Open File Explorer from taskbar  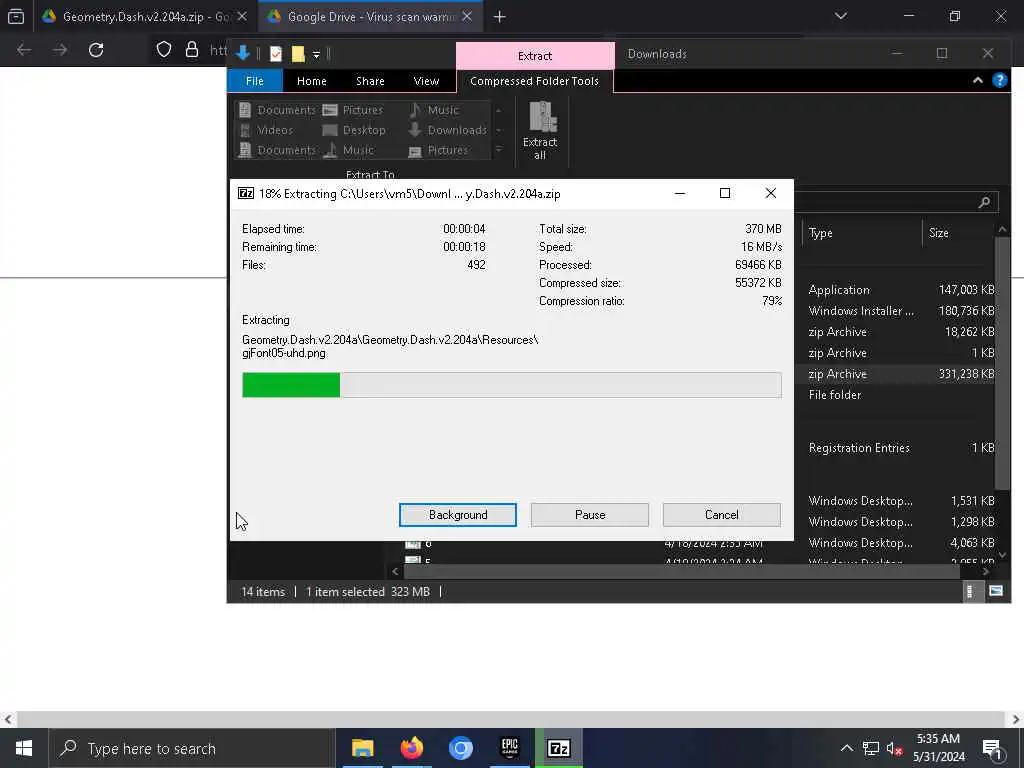pyautogui.click(x=362, y=748)
